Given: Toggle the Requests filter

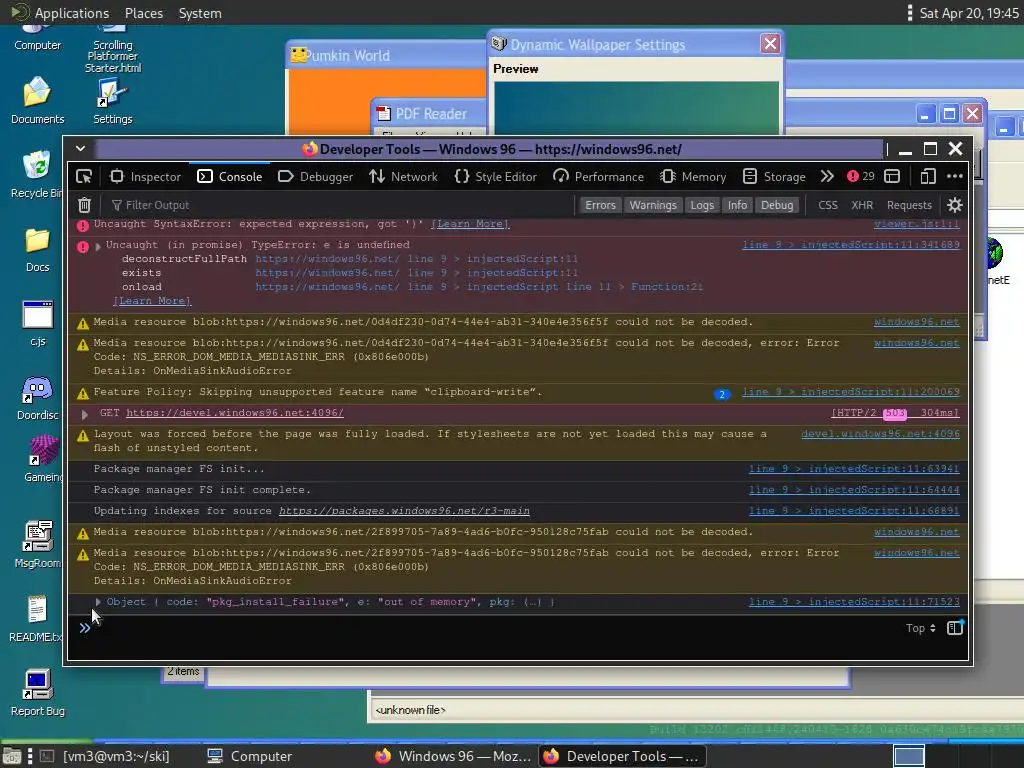Looking at the screenshot, I should tap(909, 205).
